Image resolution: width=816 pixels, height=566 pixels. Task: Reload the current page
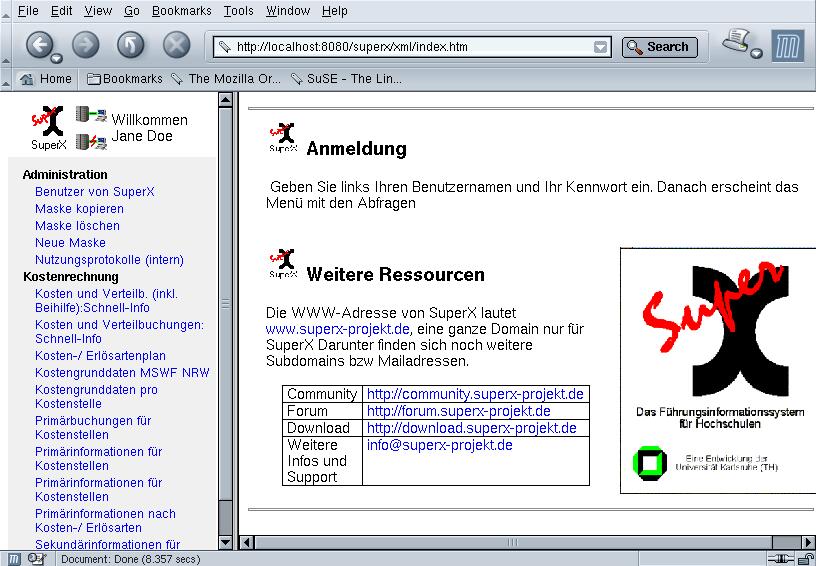coord(130,45)
